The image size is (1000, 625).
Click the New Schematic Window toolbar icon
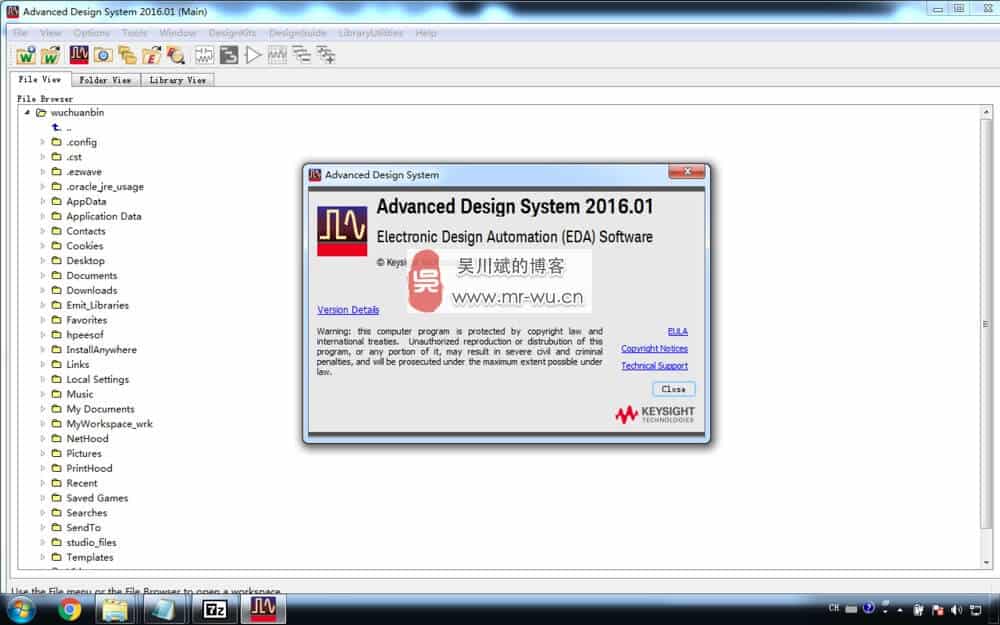pos(202,55)
